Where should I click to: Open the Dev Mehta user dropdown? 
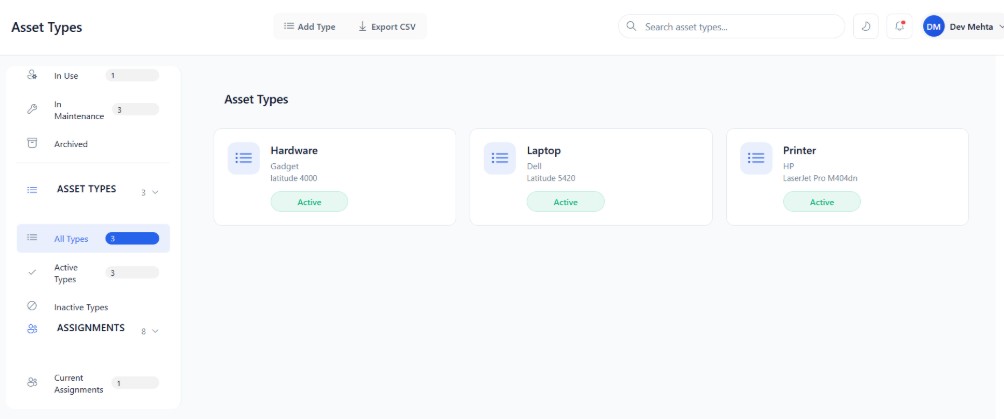(x=962, y=27)
